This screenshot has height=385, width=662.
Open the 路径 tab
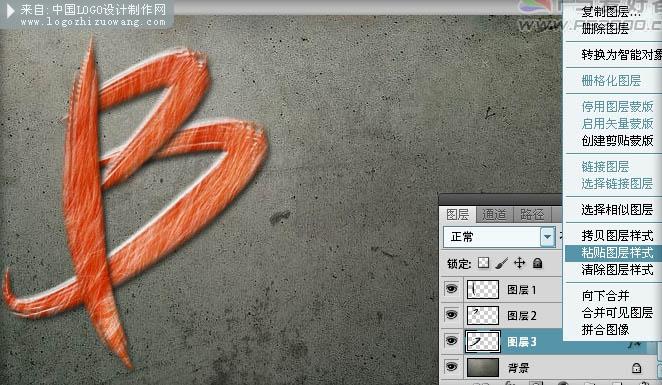[532, 215]
